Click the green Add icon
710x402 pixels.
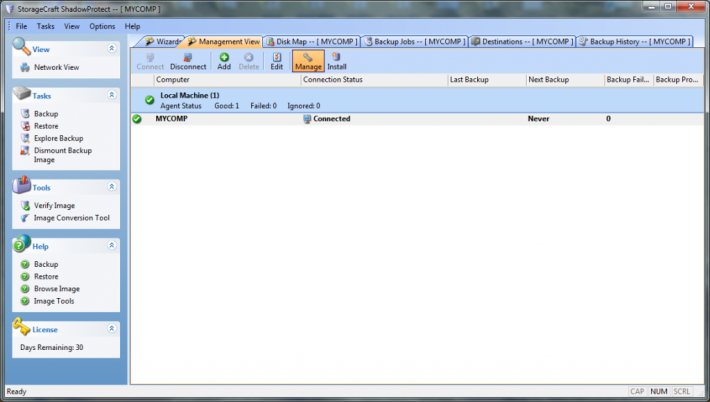click(224, 57)
